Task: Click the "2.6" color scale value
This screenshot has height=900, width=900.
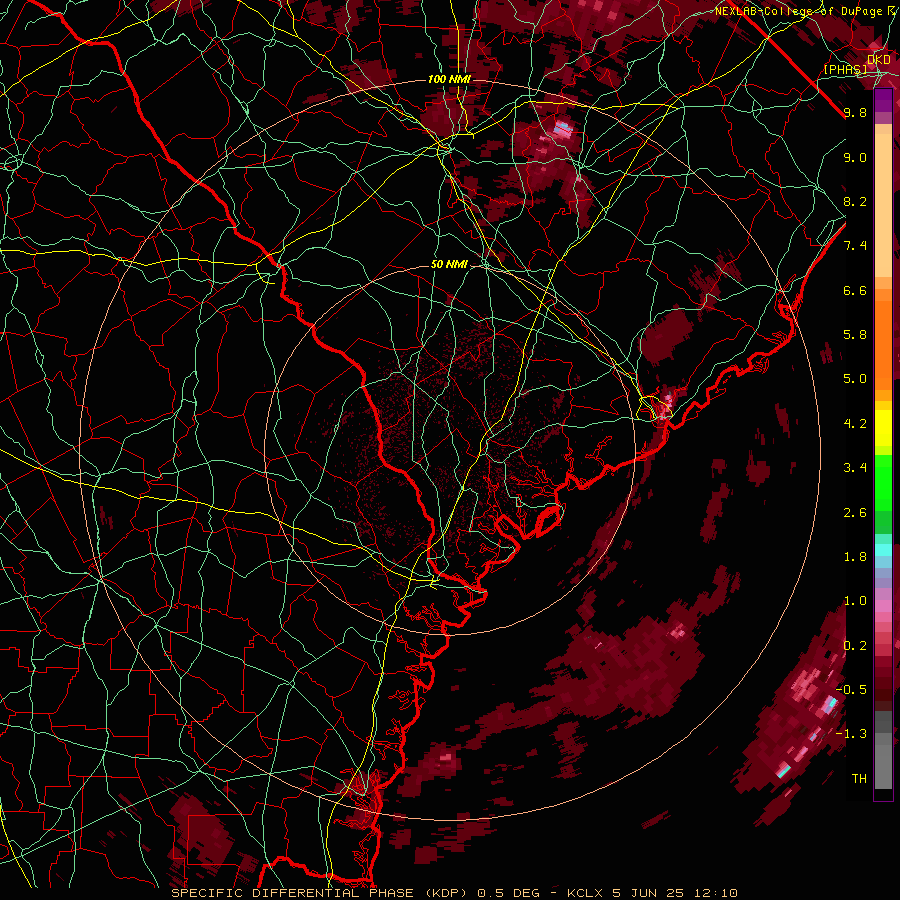Action: (x=855, y=513)
